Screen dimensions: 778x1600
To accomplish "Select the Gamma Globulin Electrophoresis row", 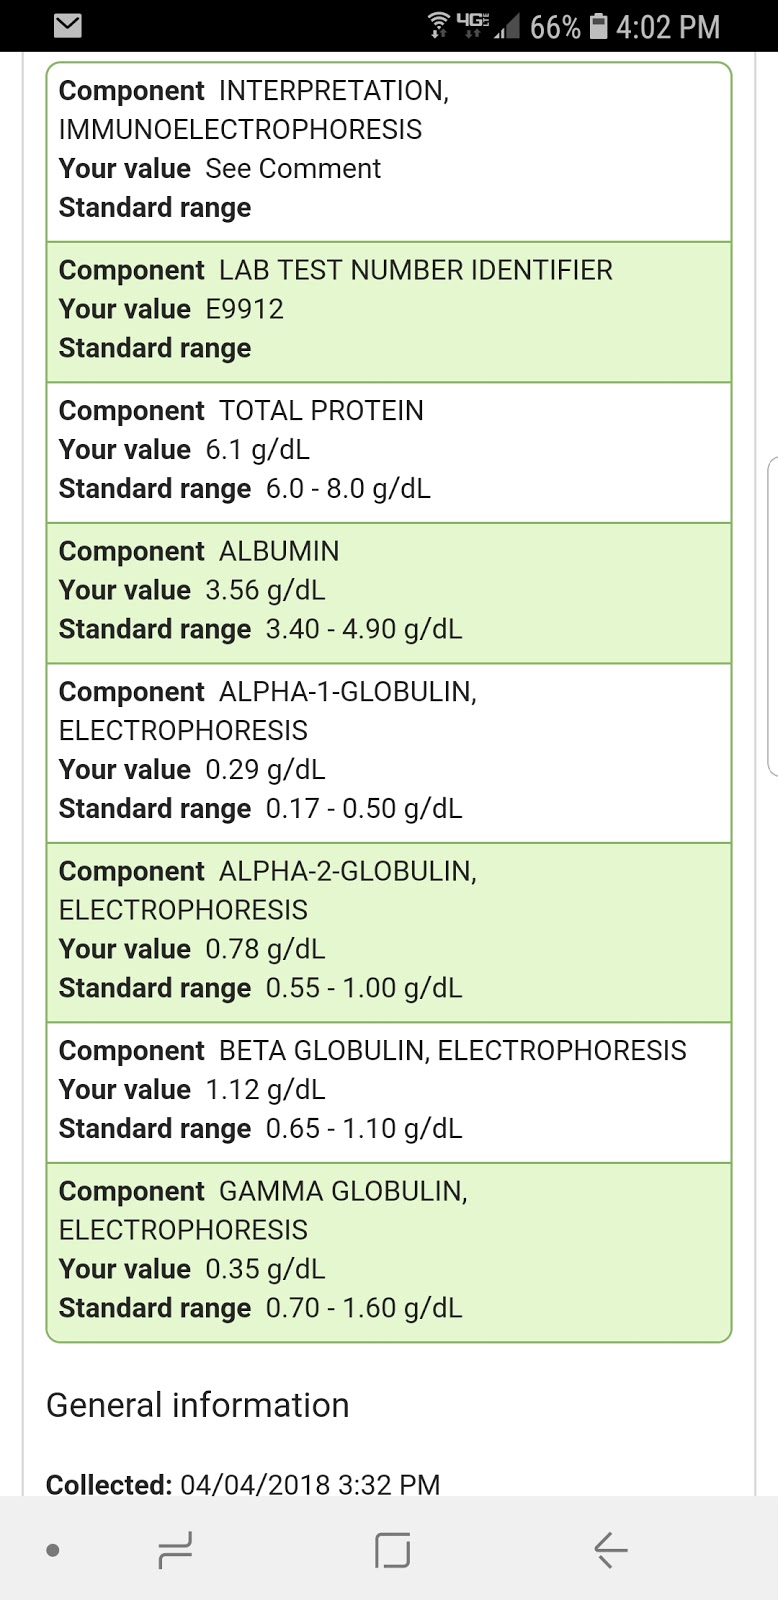I will [389, 1252].
